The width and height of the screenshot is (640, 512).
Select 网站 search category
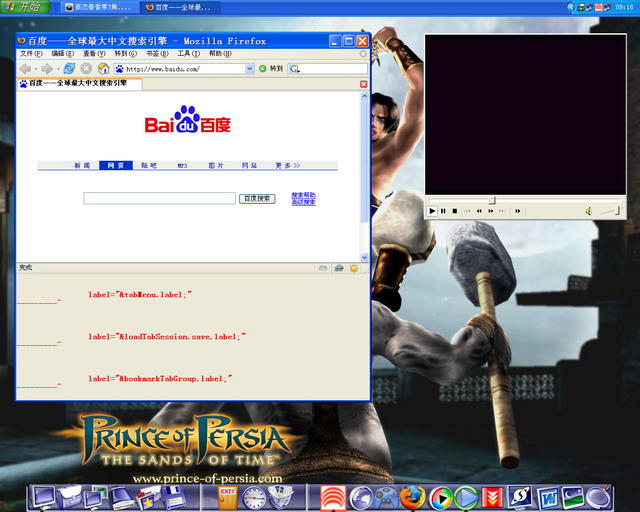click(x=249, y=165)
